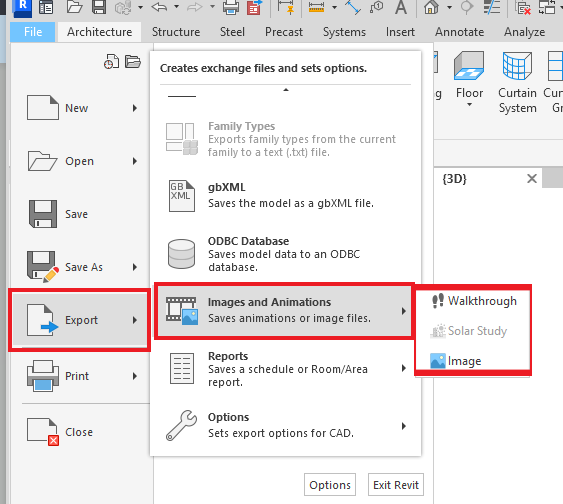Select the Floor tool in ribbon
Viewport: 563px width, 504px height.
pos(469,80)
